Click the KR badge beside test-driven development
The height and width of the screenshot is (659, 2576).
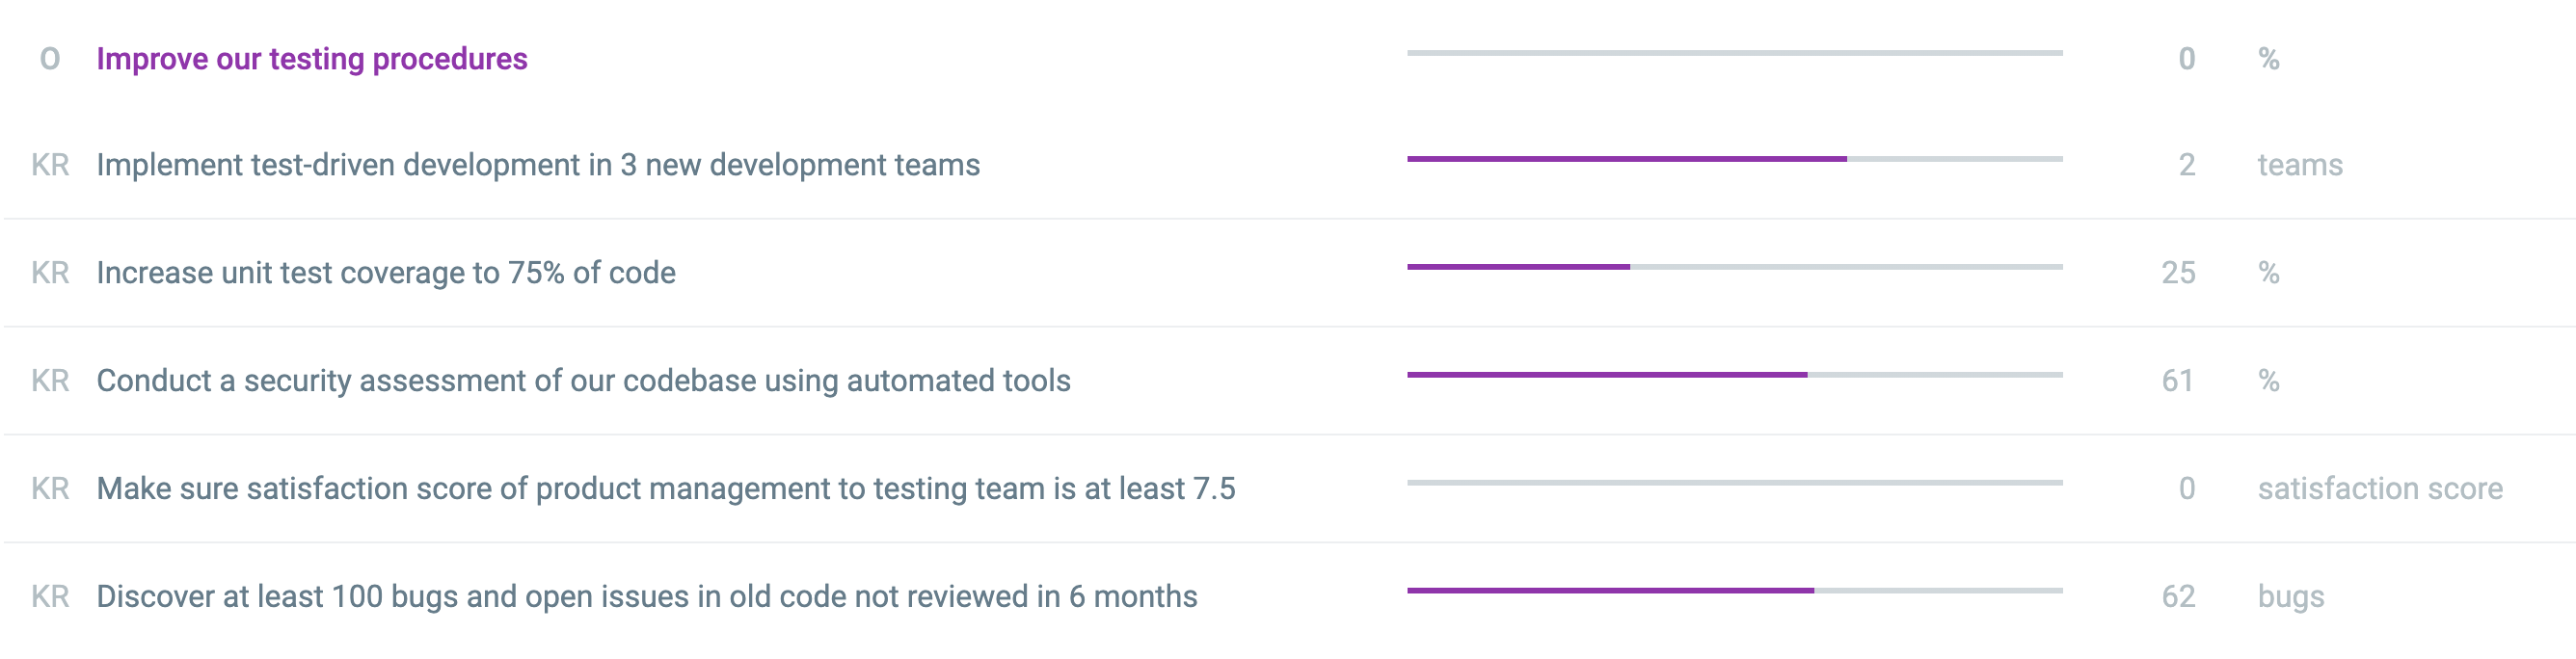click(50, 165)
